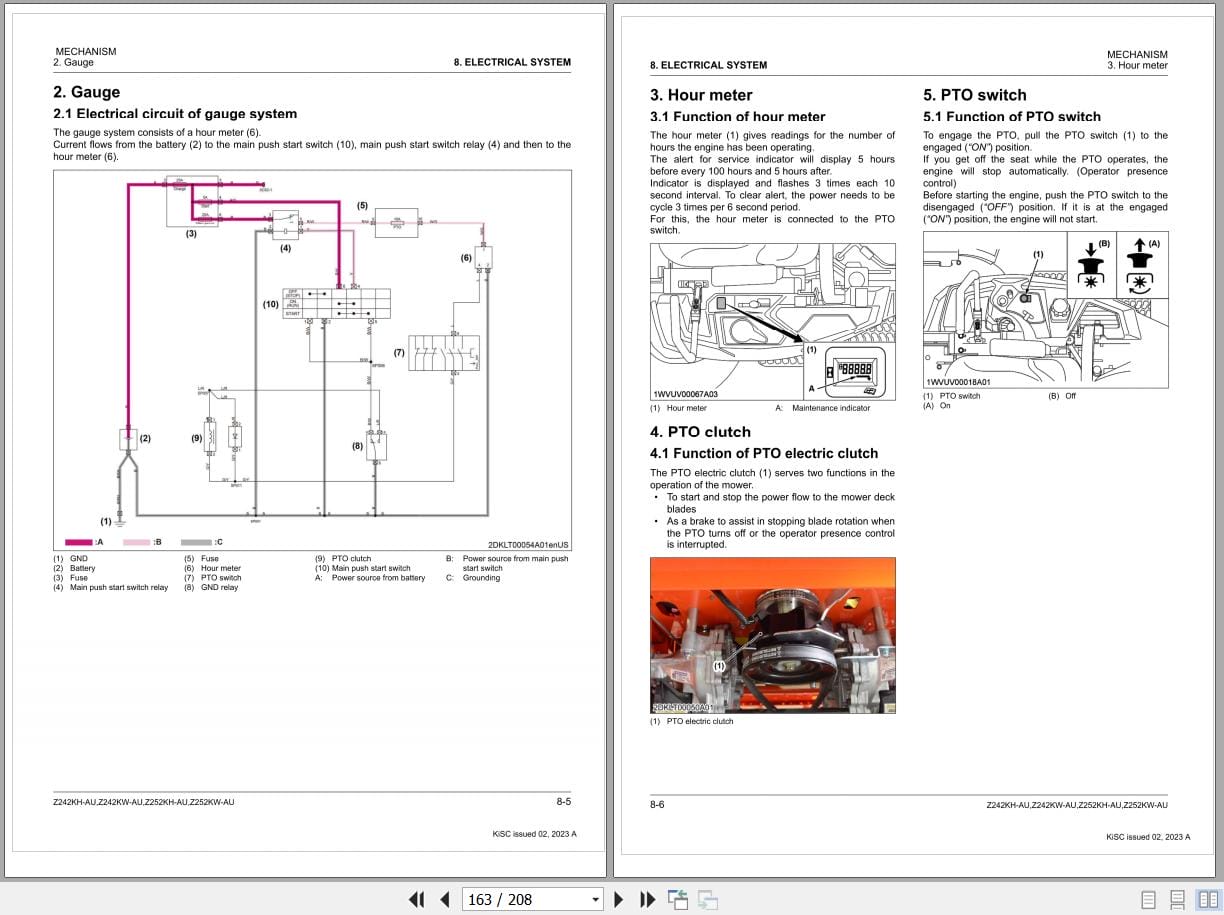Click the '2. Gauge' heading
1224x915 pixels.
pyautogui.click(x=86, y=92)
